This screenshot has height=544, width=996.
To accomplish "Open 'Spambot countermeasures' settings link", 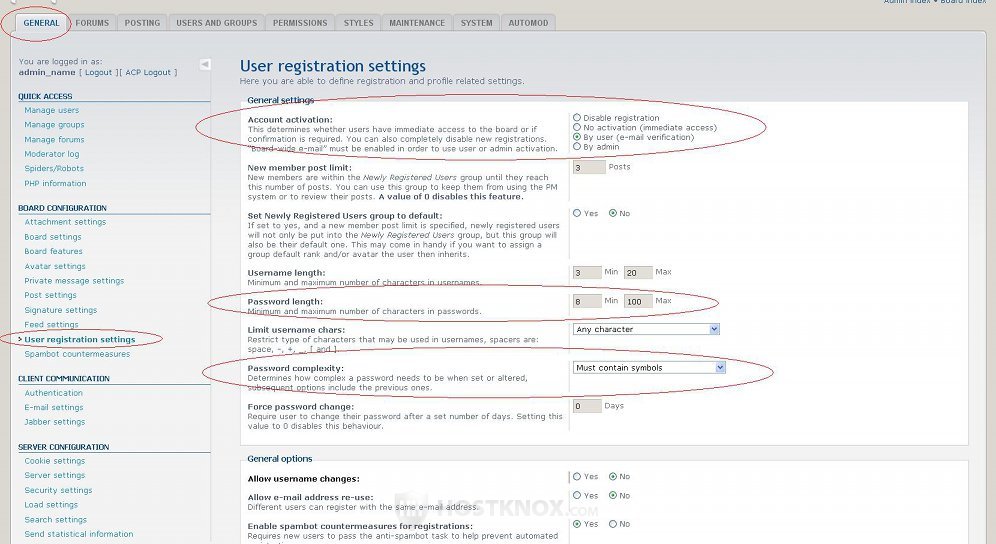I will coord(77,354).
